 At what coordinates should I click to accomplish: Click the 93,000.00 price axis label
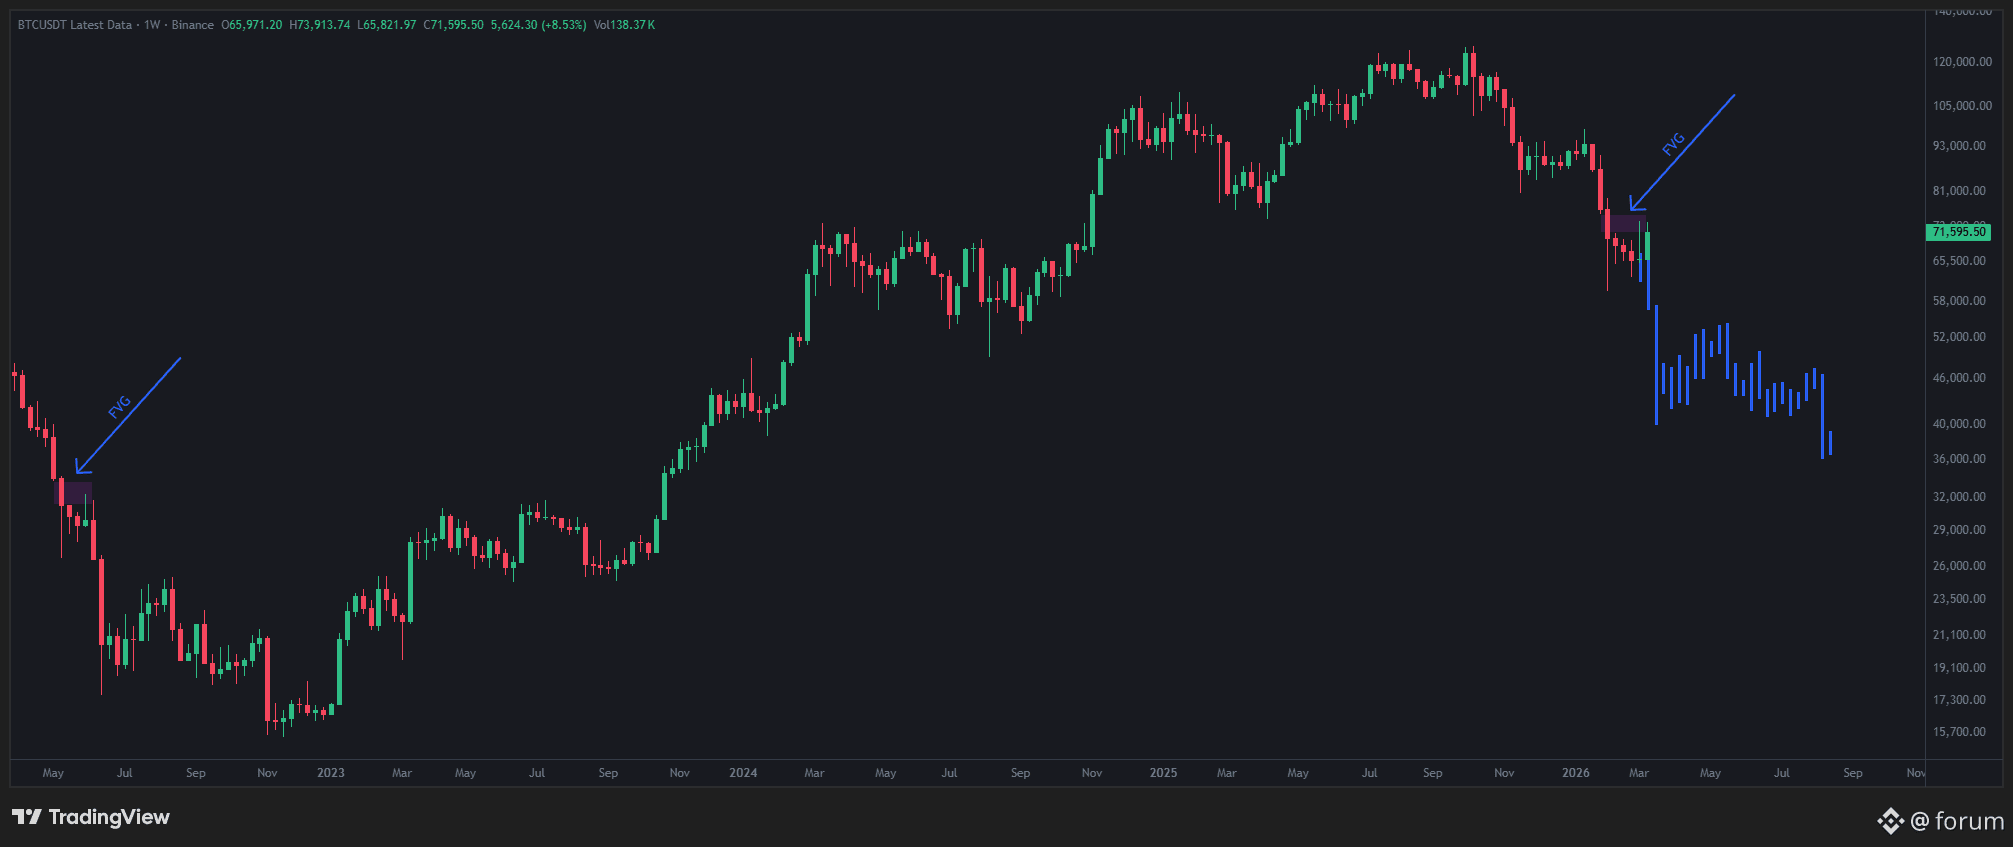[x=1959, y=146]
